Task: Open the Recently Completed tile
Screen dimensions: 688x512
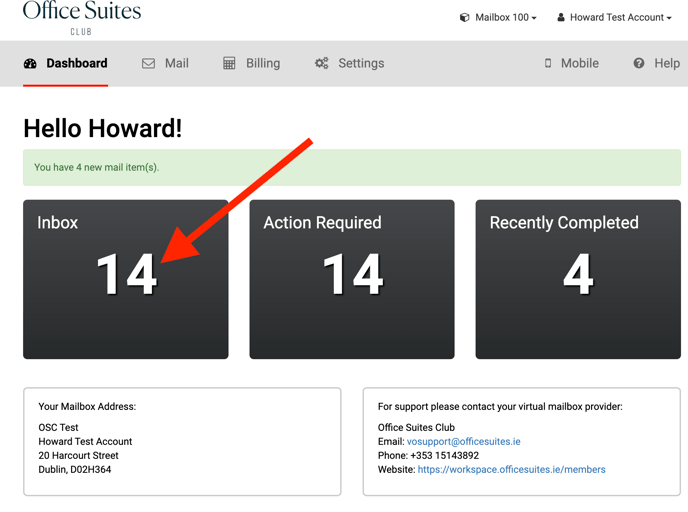Action: click(578, 279)
